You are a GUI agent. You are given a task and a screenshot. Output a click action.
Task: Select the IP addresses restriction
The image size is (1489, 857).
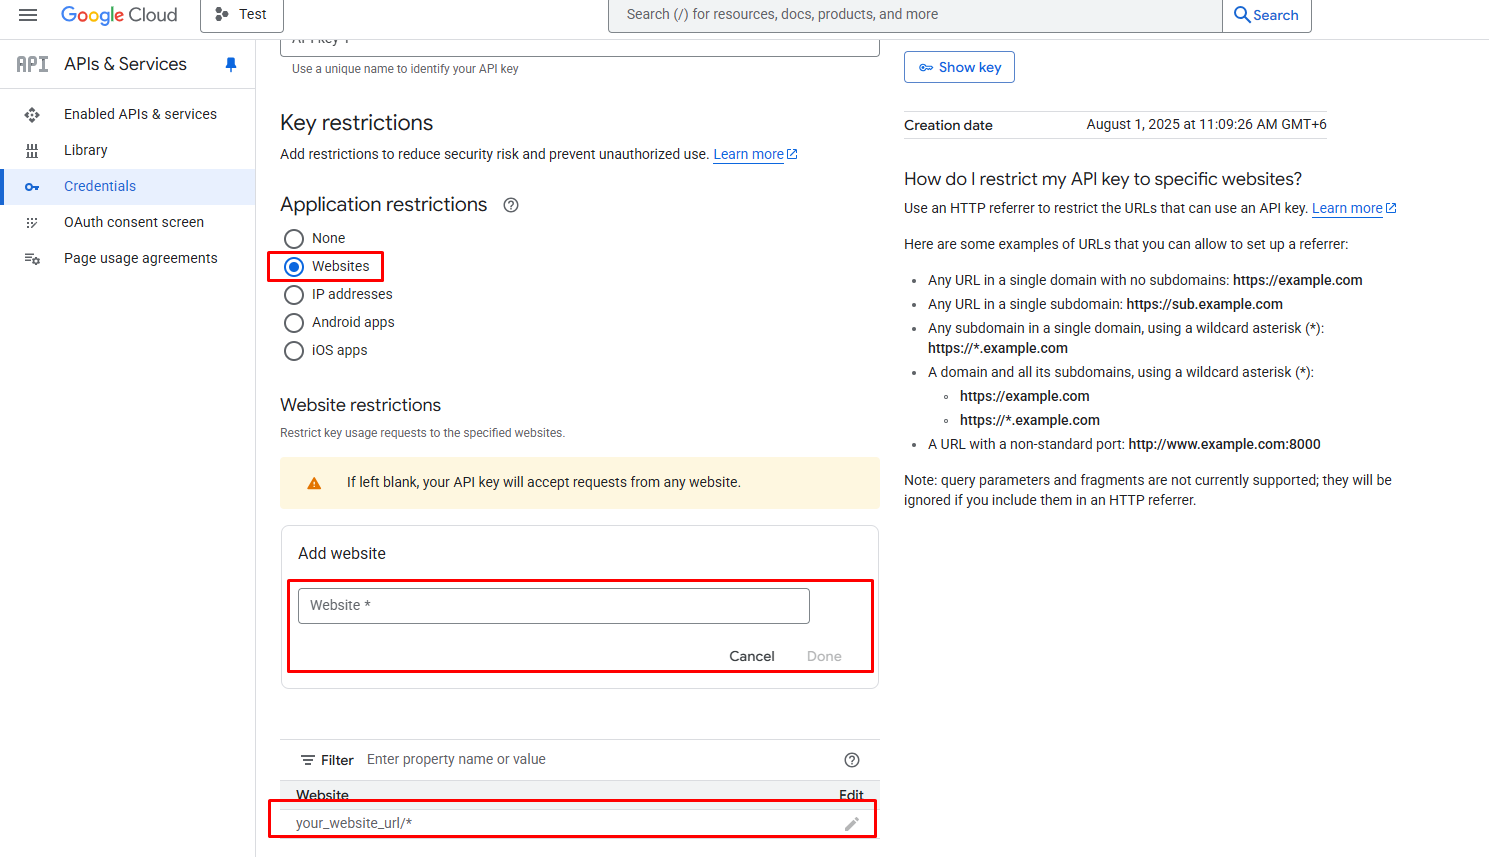tap(294, 295)
